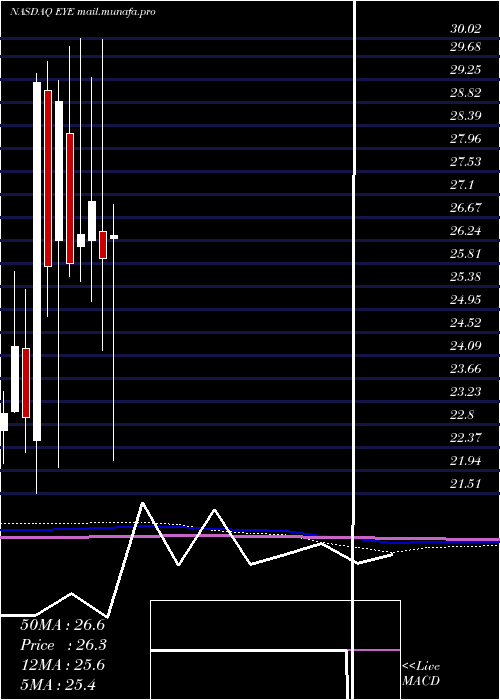The image size is (500, 700).
Task: Click the vertical white crosshair line
Action: coord(355,350)
